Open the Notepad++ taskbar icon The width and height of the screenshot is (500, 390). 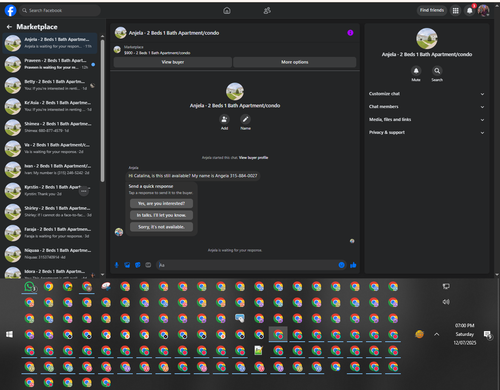[259, 350]
